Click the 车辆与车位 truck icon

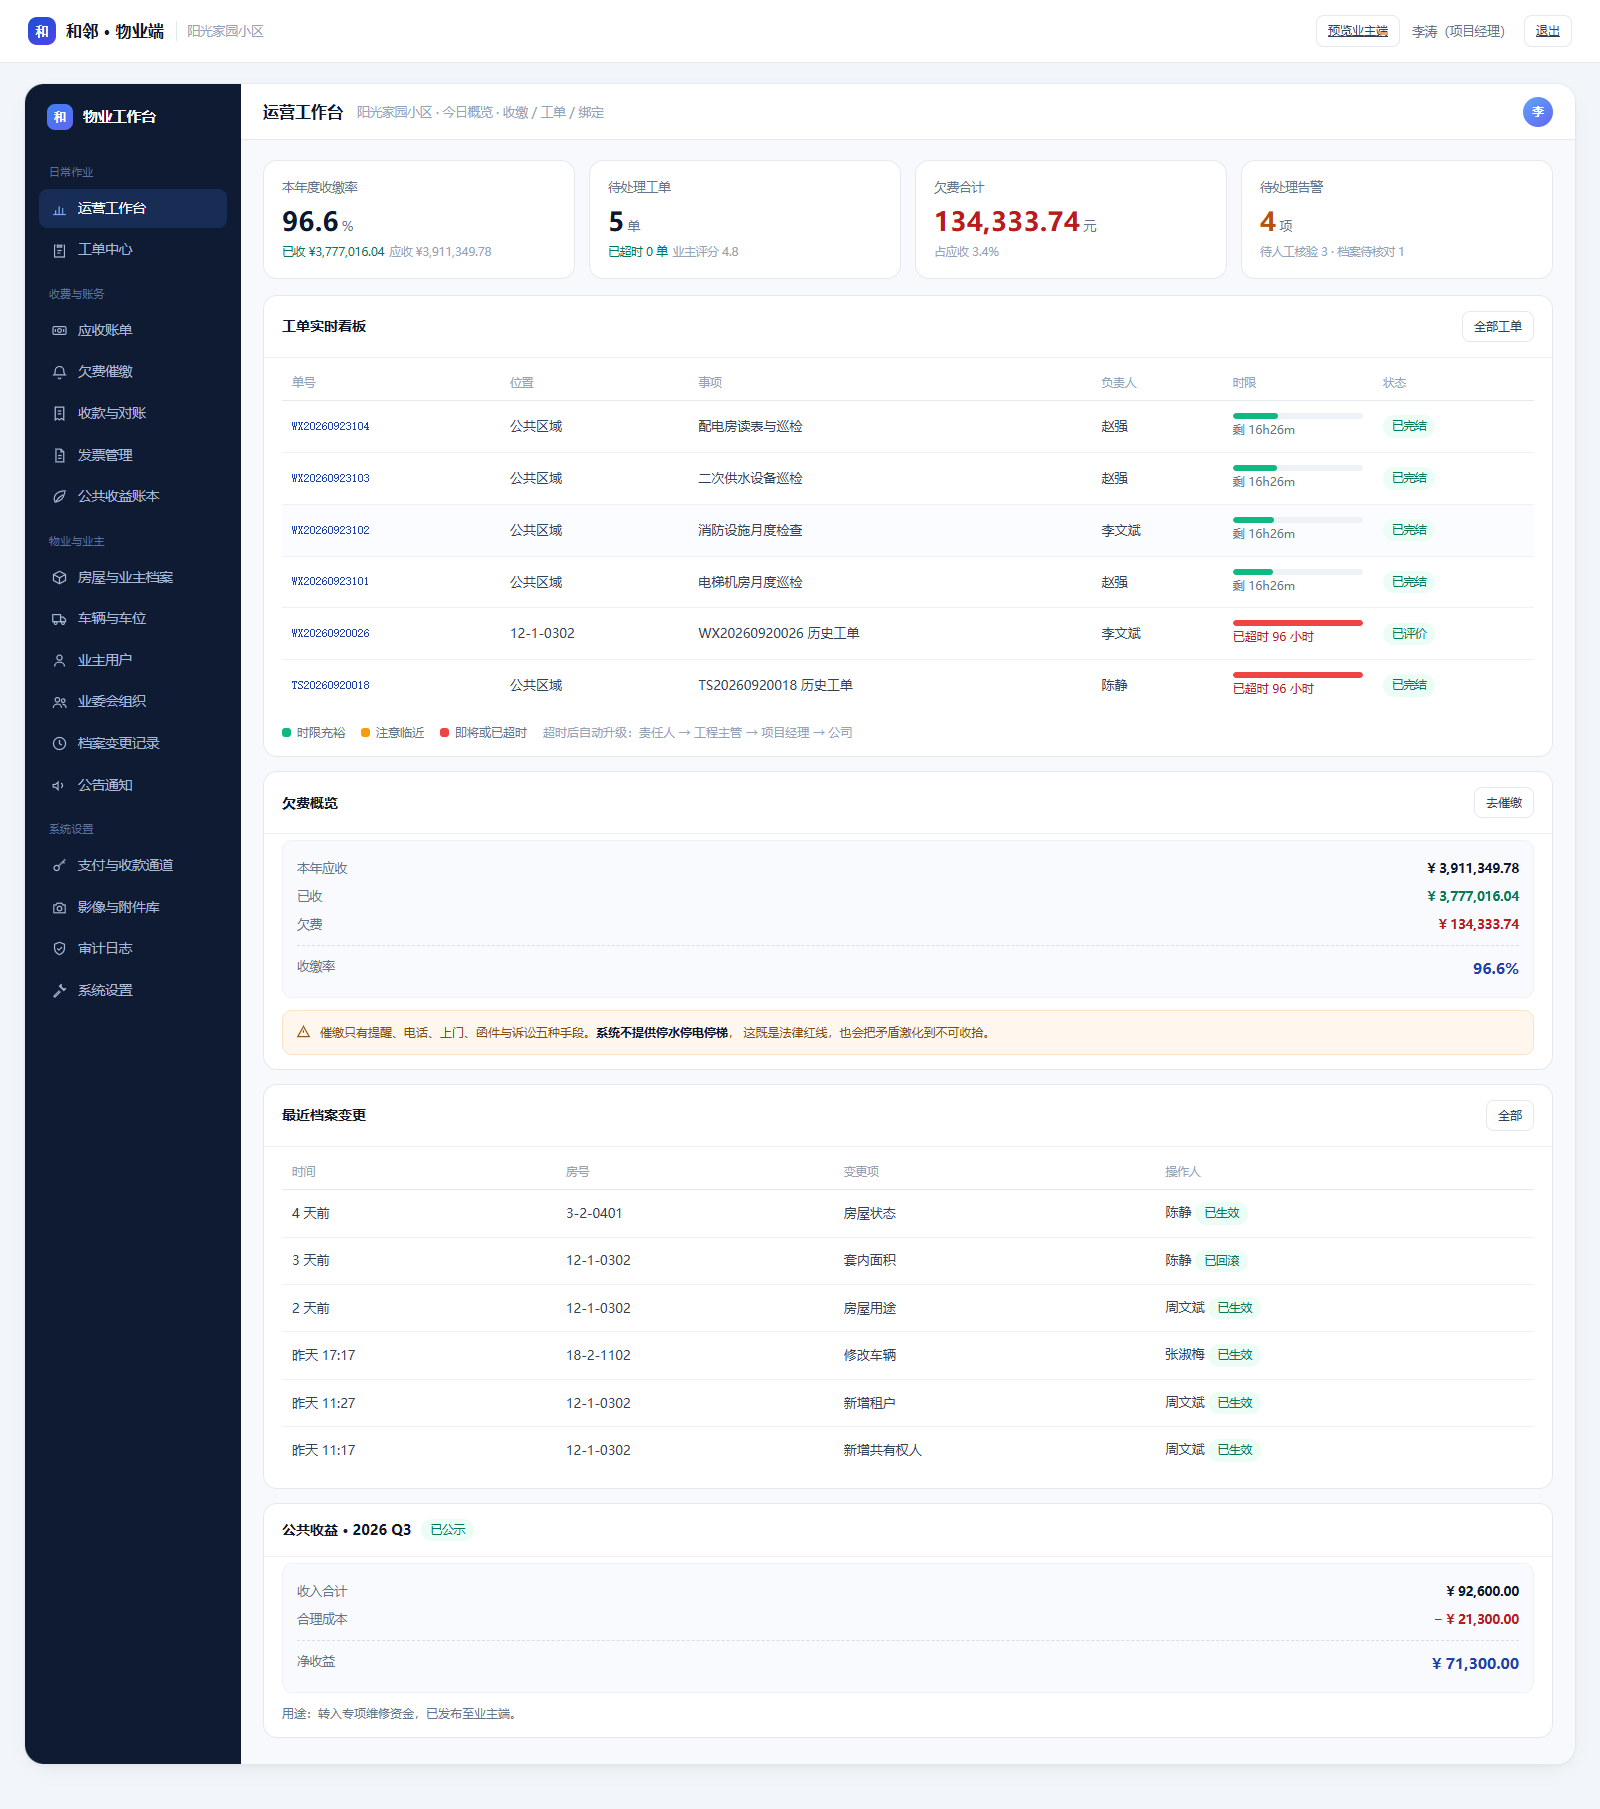point(59,619)
